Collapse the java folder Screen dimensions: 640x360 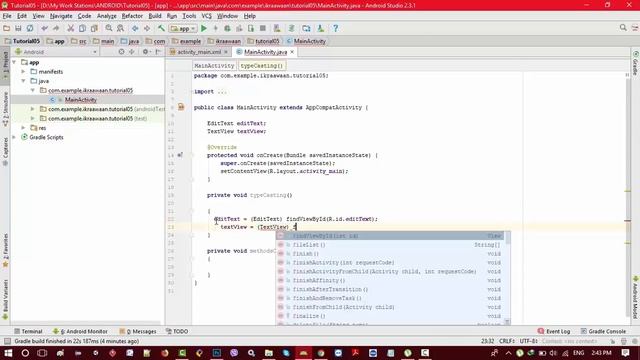(24, 81)
